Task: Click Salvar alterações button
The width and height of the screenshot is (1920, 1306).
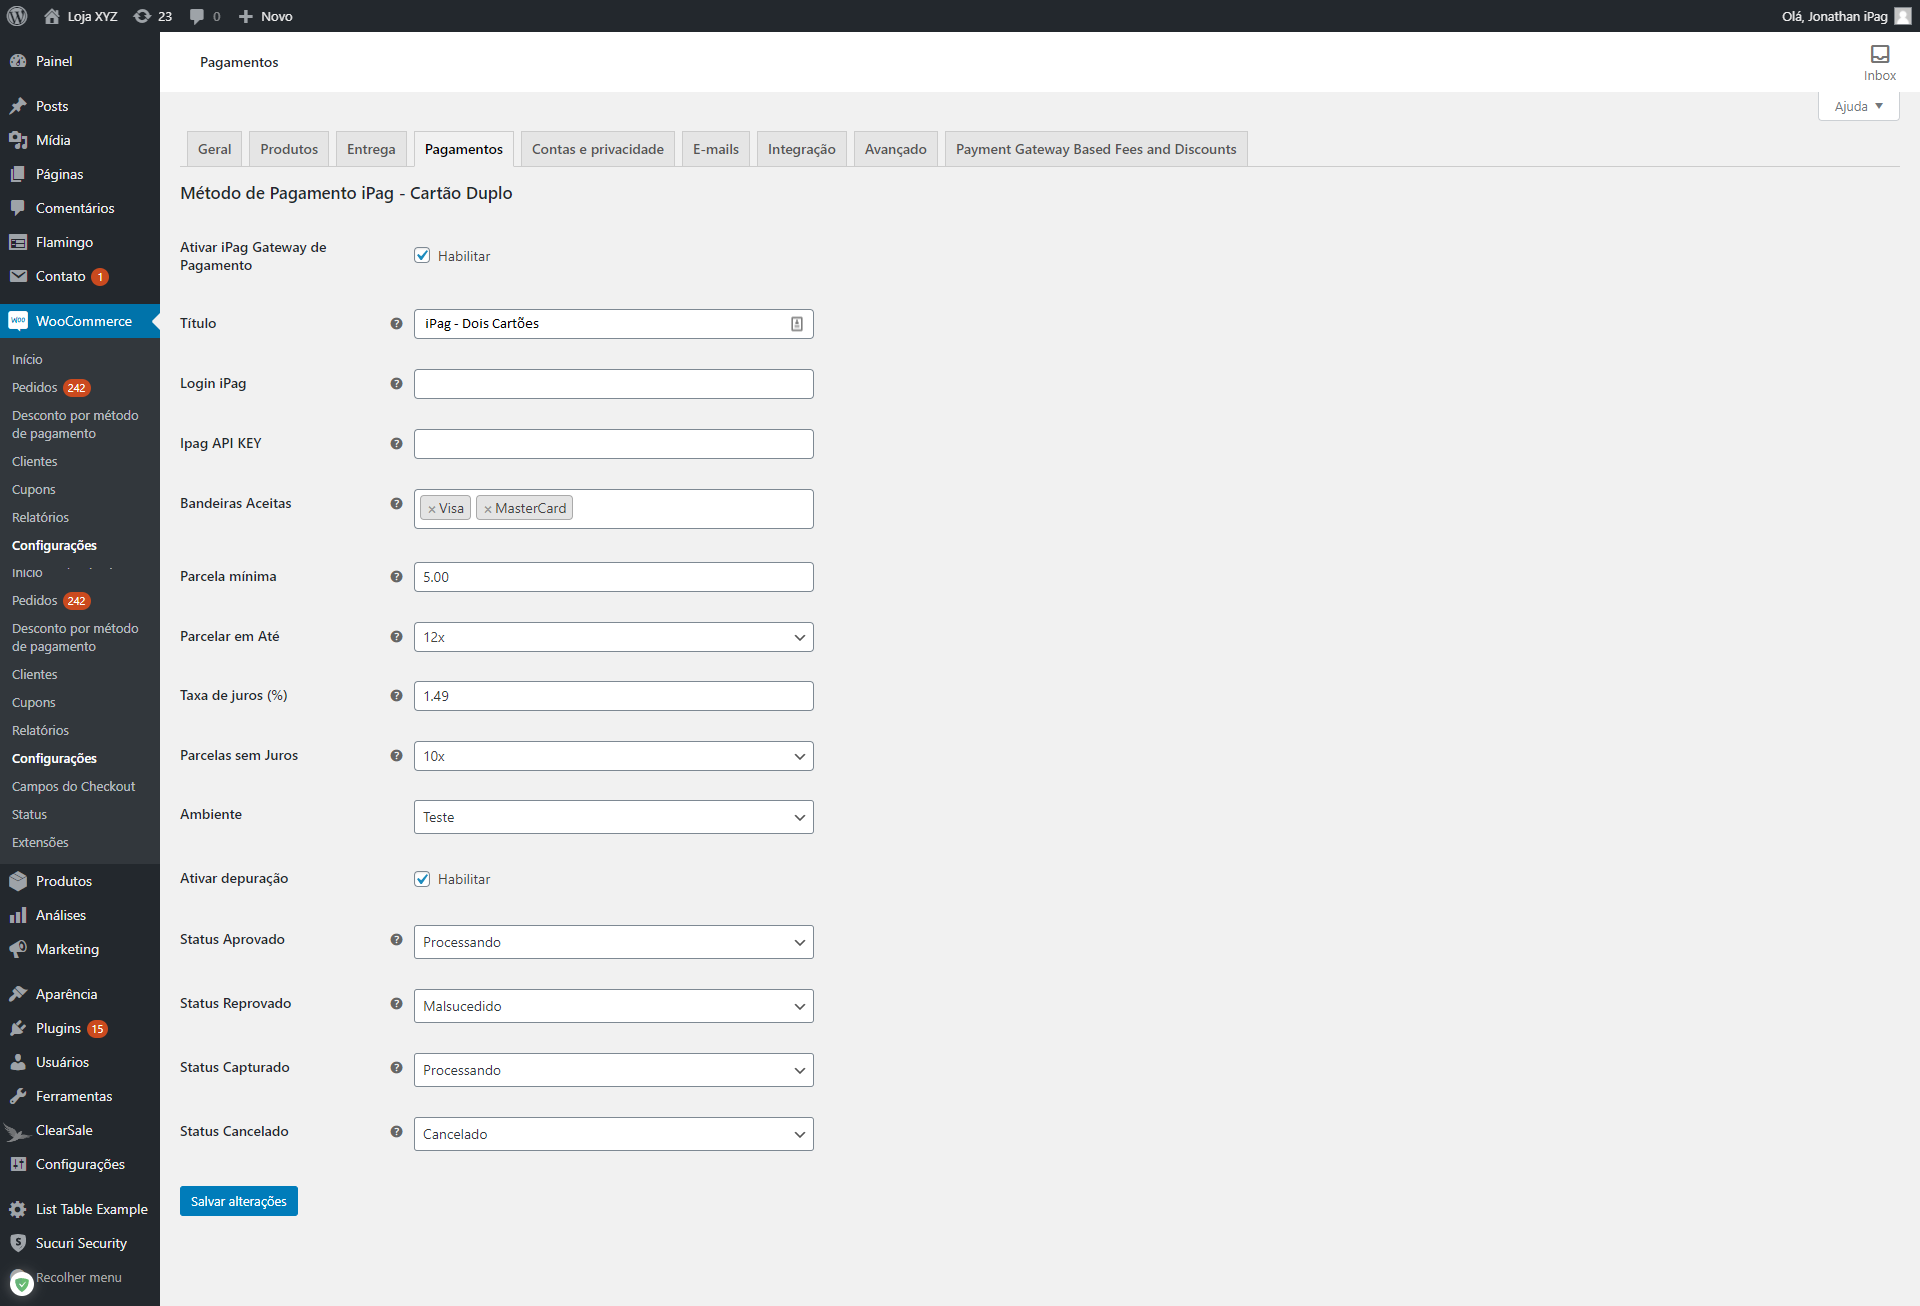Action: tap(238, 1201)
